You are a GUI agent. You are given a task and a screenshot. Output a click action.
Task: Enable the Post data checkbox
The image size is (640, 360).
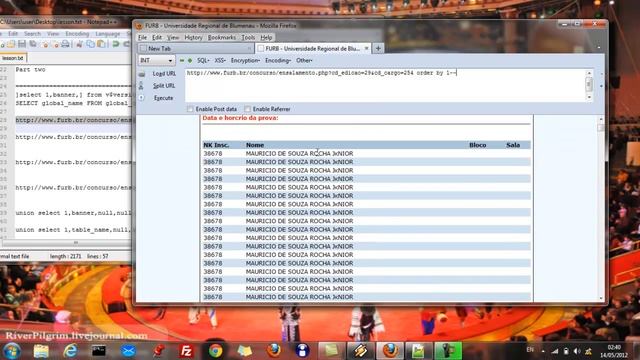point(190,109)
